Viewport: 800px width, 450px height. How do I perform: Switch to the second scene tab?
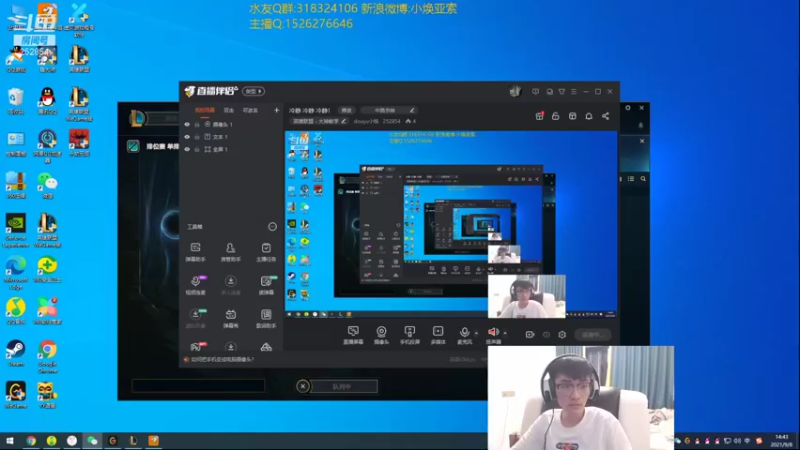[229, 110]
